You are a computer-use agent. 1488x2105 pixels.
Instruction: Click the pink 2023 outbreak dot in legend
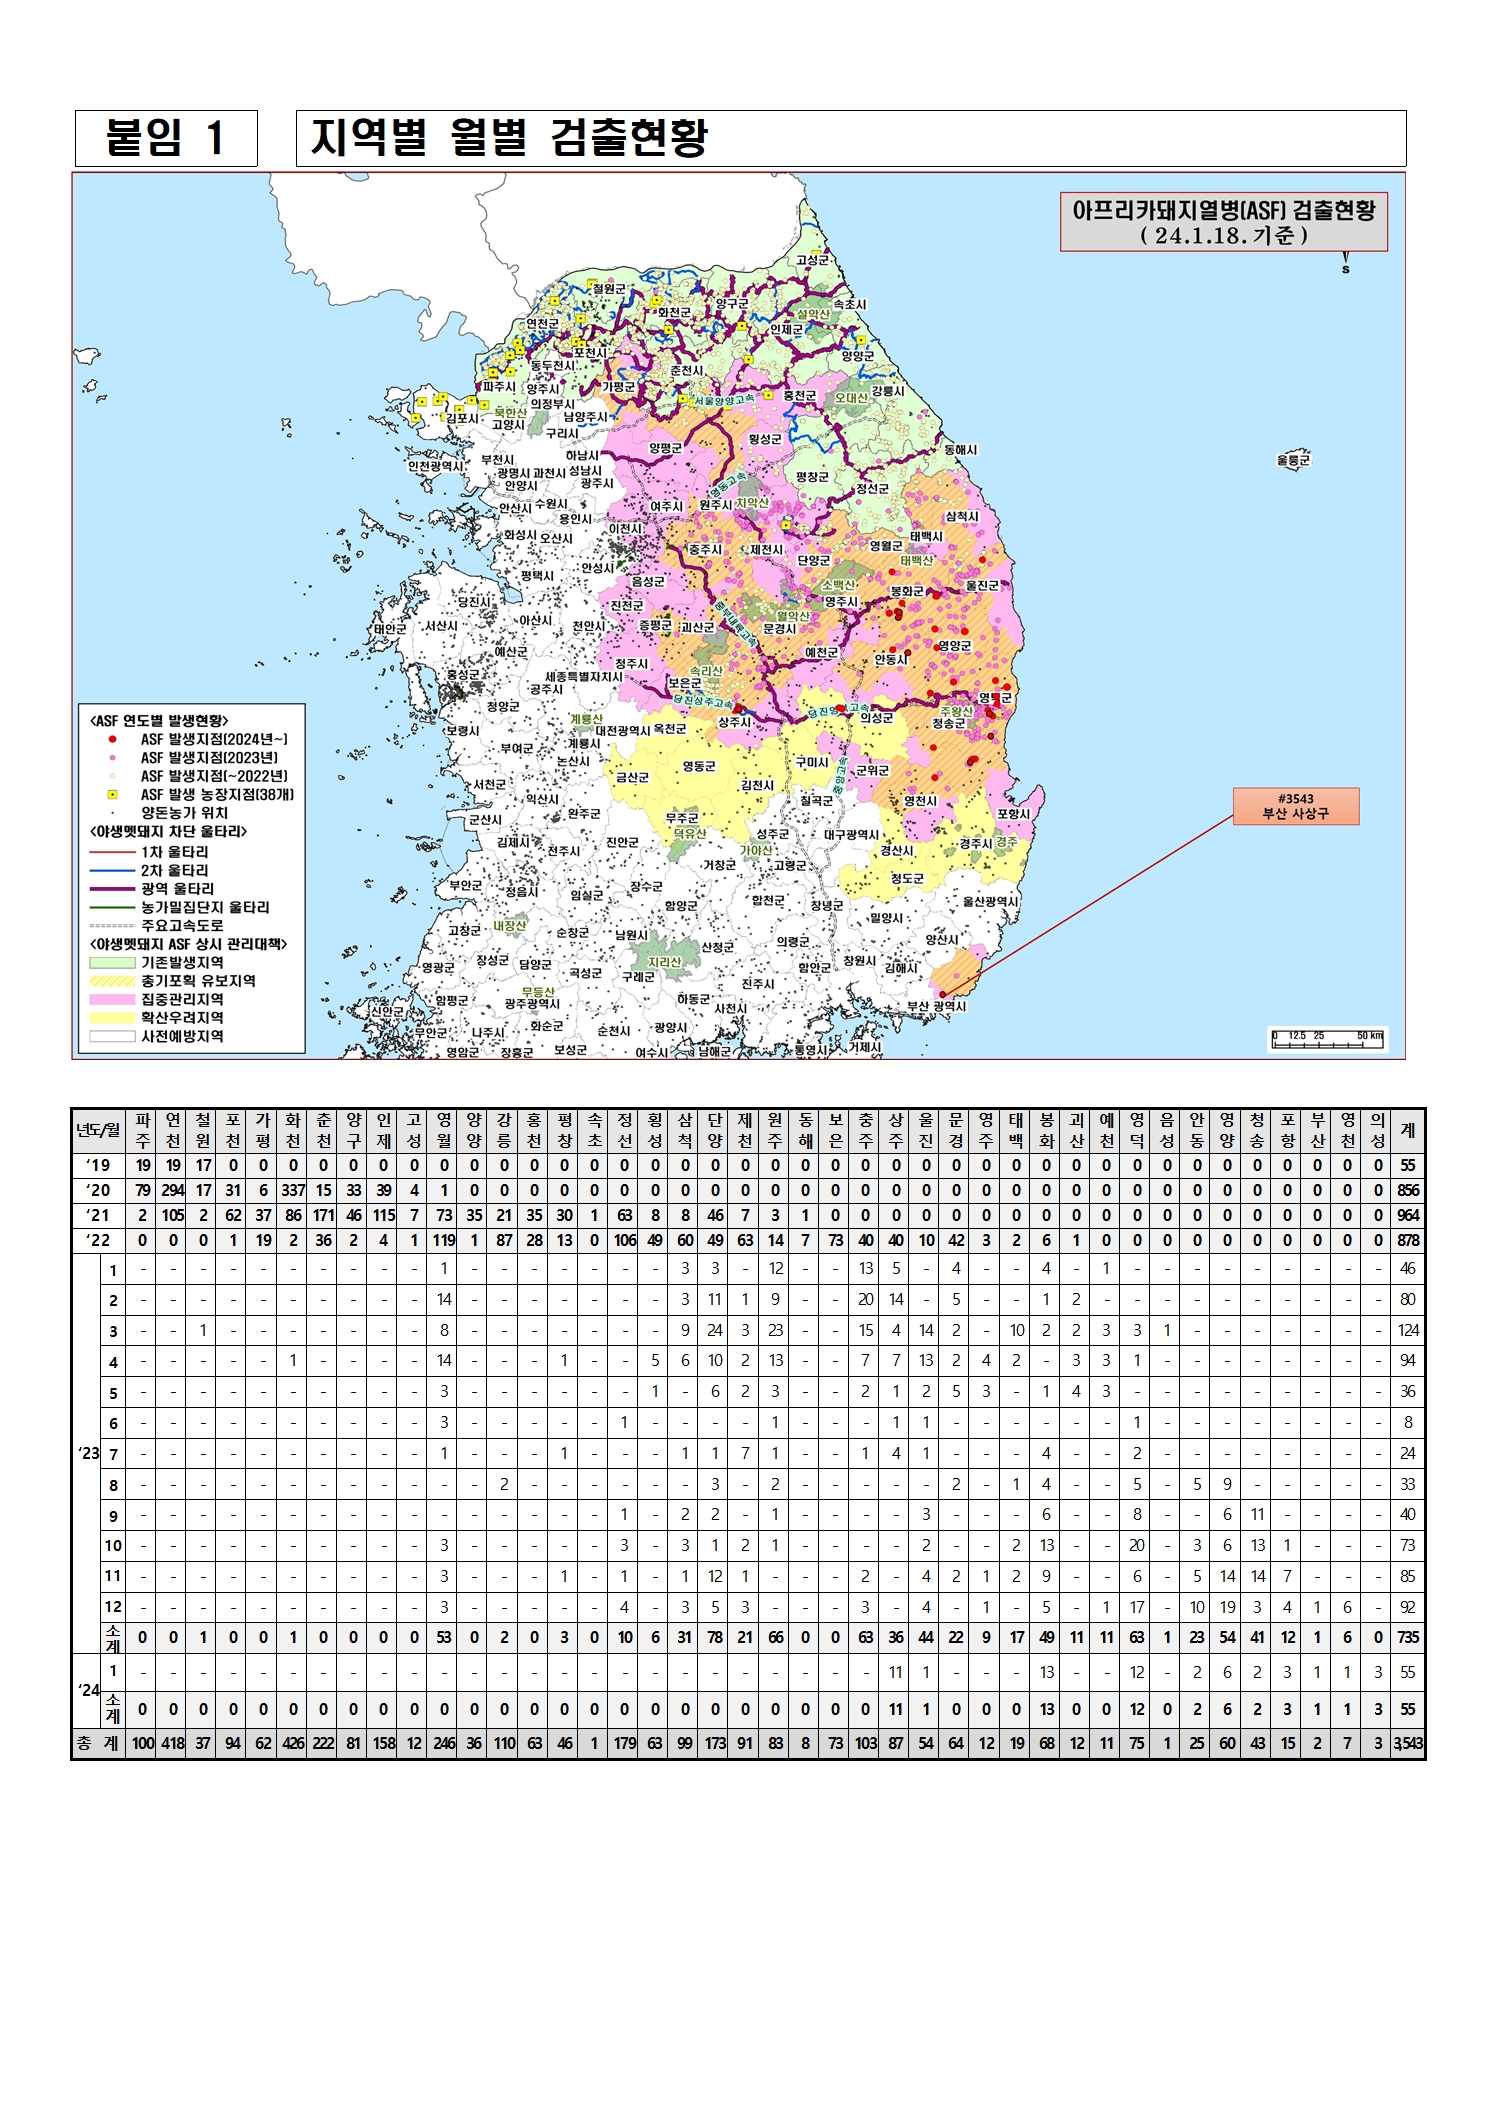click(113, 758)
